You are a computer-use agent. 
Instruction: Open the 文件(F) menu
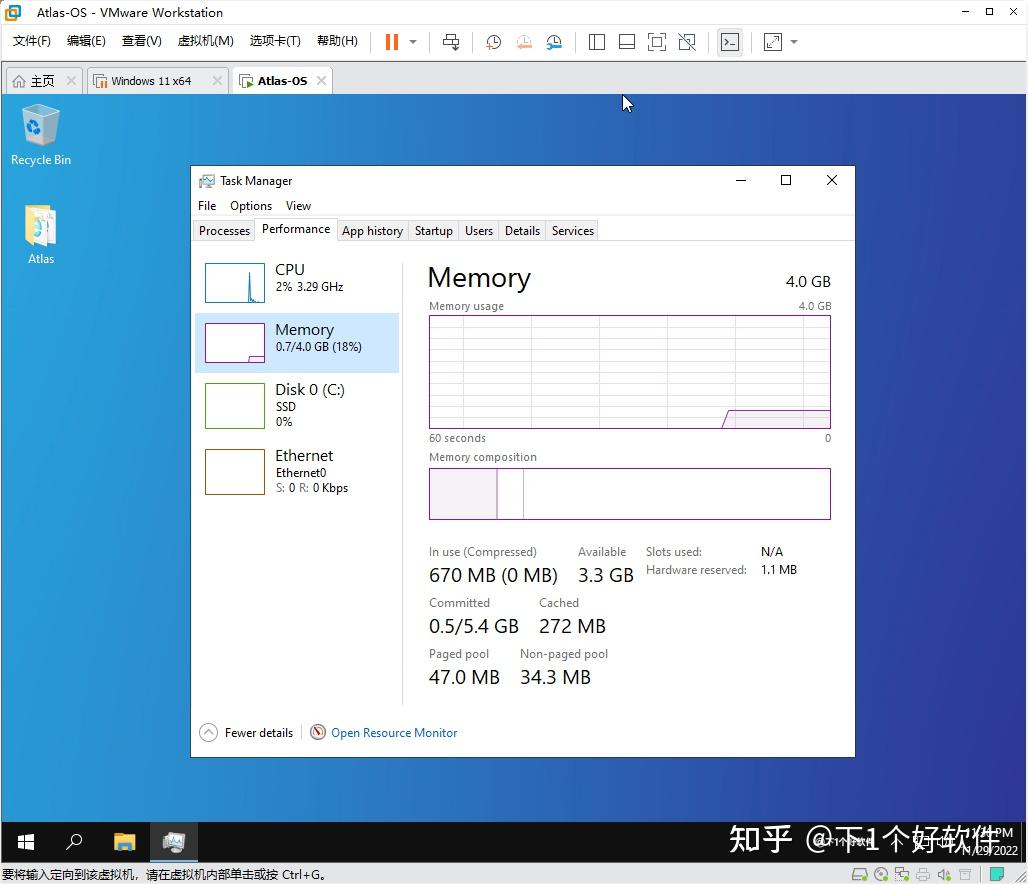[x=31, y=41]
